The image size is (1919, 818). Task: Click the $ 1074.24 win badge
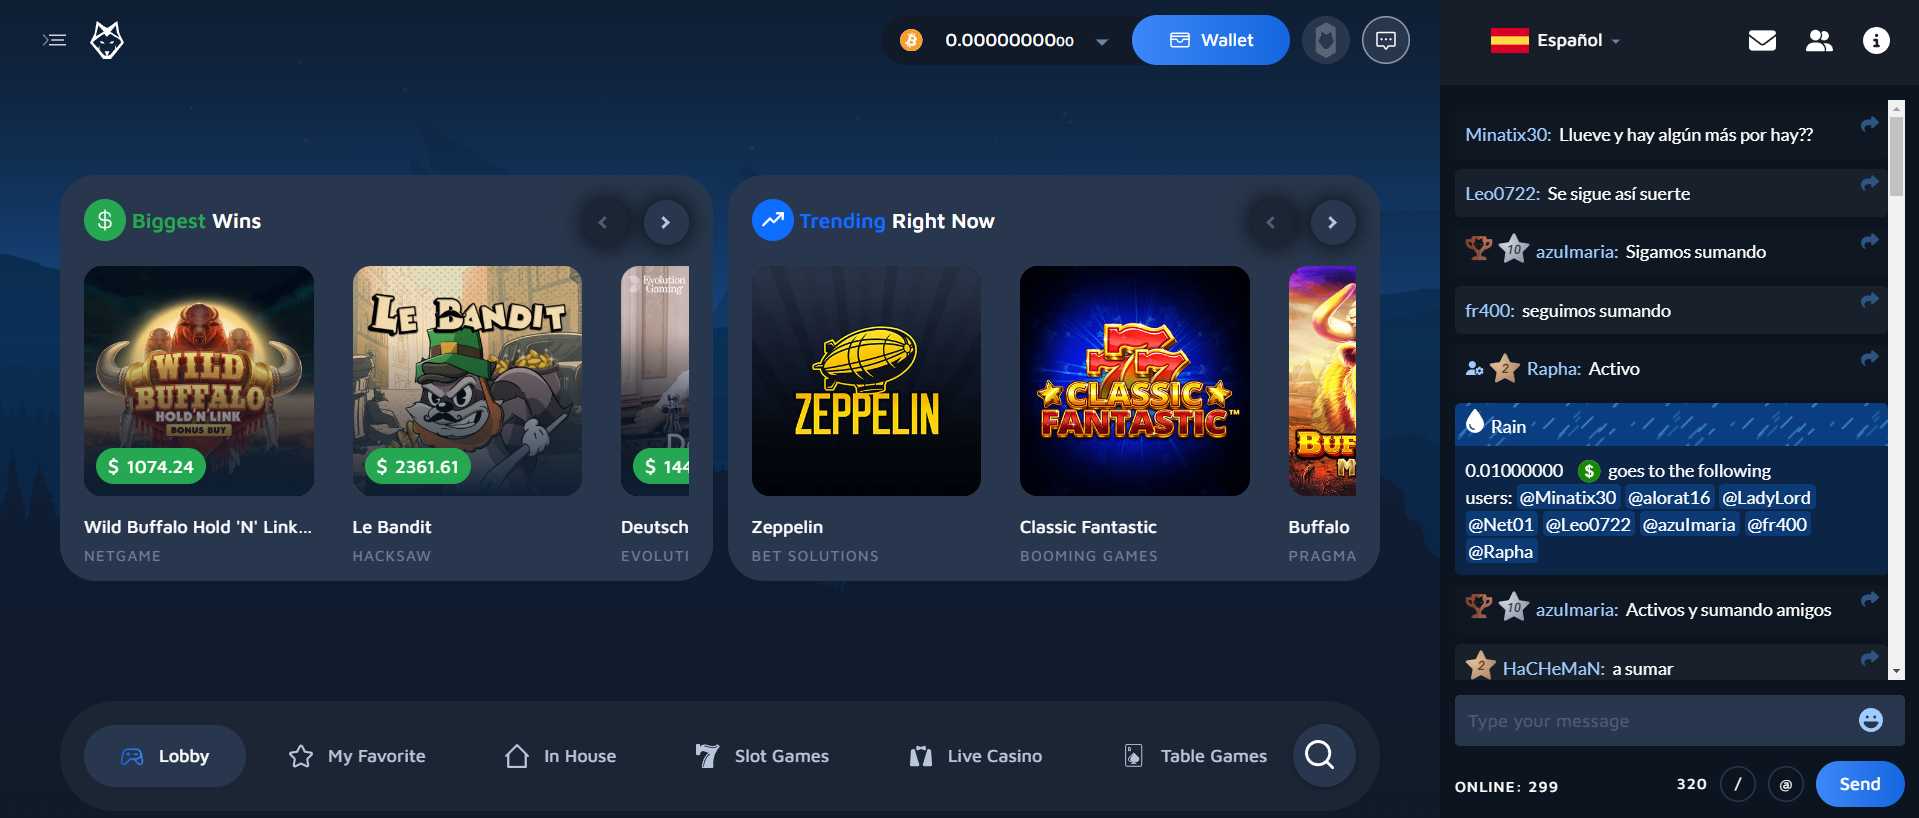(151, 466)
